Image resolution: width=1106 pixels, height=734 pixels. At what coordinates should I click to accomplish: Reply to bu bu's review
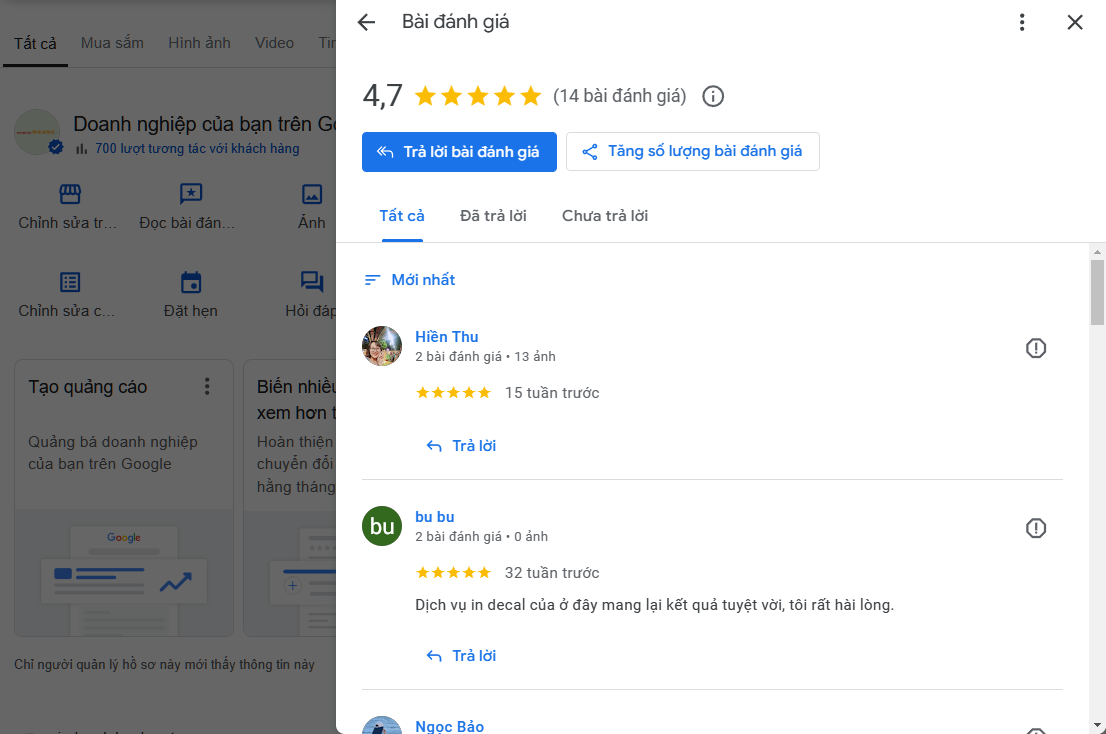click(x=461, y=656)
